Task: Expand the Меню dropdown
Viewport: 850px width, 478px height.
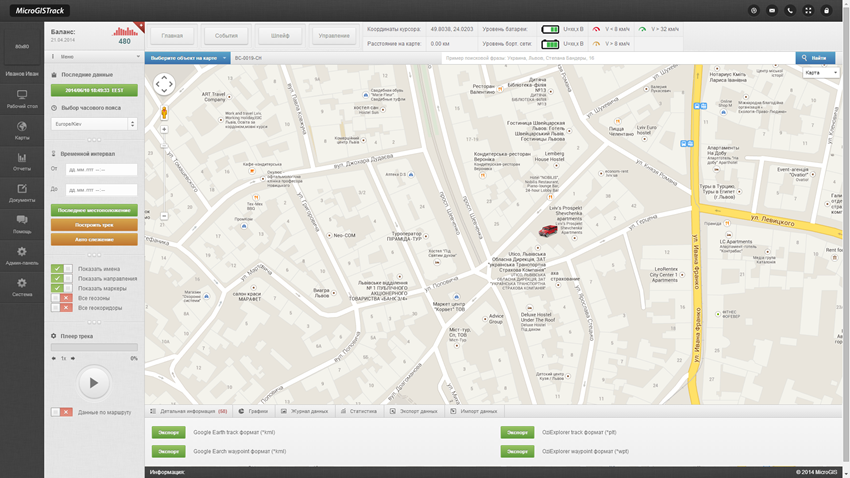Action: pyautogui.click(x=94, y=56)
